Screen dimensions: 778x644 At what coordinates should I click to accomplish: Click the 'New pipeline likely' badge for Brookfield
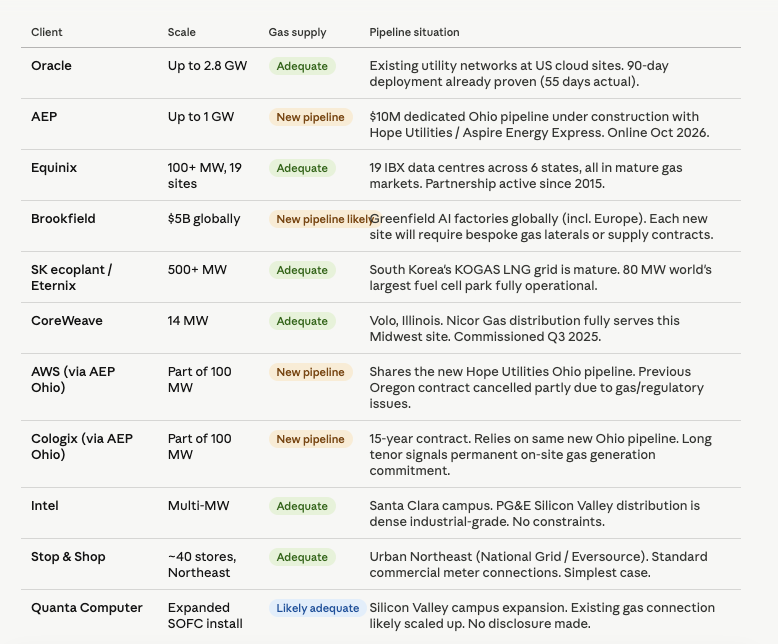point(325,219)
